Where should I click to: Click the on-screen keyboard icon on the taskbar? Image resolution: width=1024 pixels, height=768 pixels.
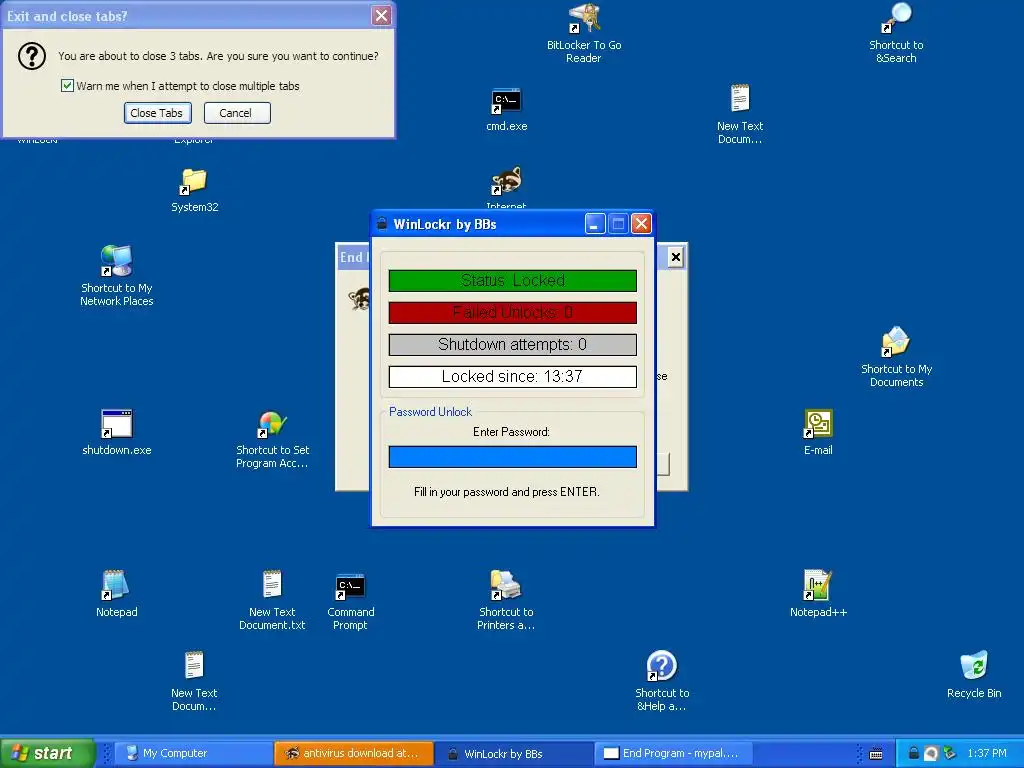(x=876, y=754)
